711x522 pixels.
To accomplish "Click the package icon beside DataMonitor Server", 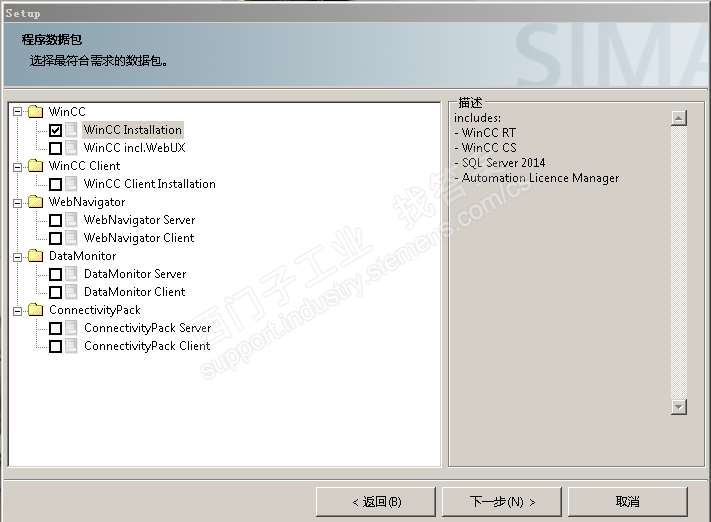I will tap(71, 274).
